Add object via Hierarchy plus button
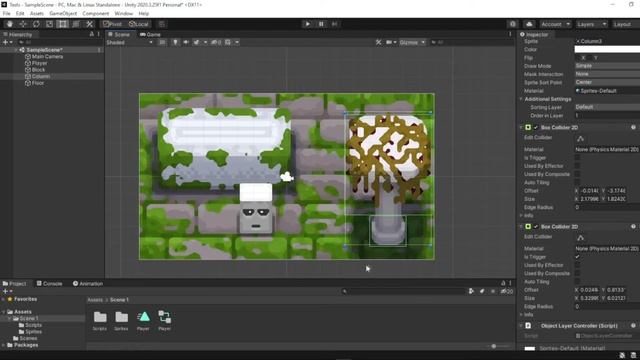Image resolution: width=640 pixels, height=360 pixels. tap(7, 42)
